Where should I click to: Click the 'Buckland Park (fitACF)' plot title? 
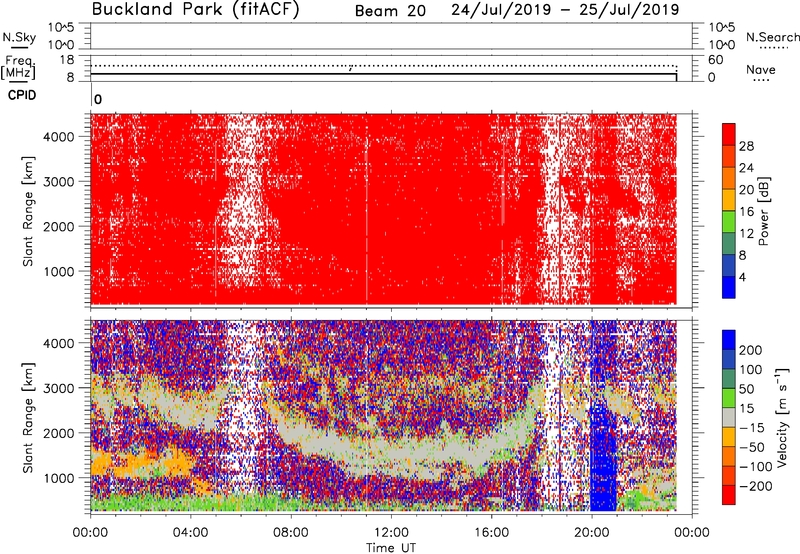click(x=195, y=9)
